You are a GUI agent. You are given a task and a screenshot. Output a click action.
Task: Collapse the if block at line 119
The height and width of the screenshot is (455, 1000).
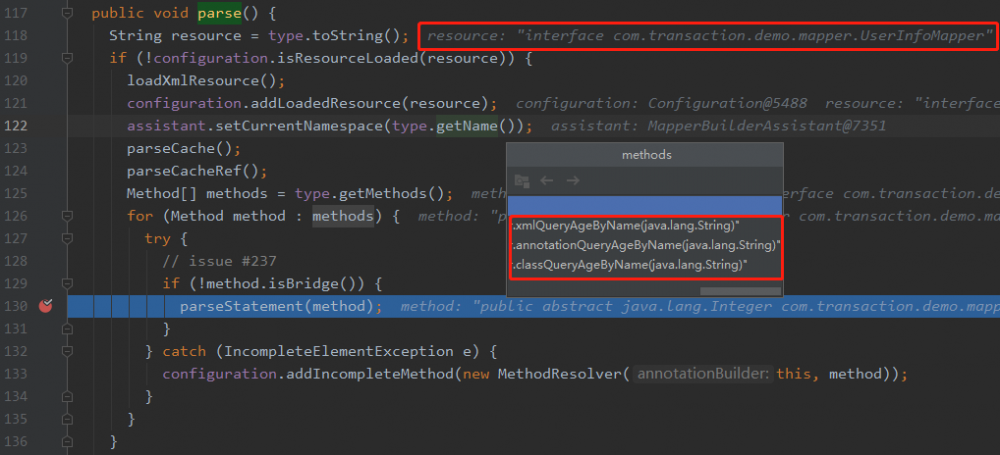click(68, 58)
